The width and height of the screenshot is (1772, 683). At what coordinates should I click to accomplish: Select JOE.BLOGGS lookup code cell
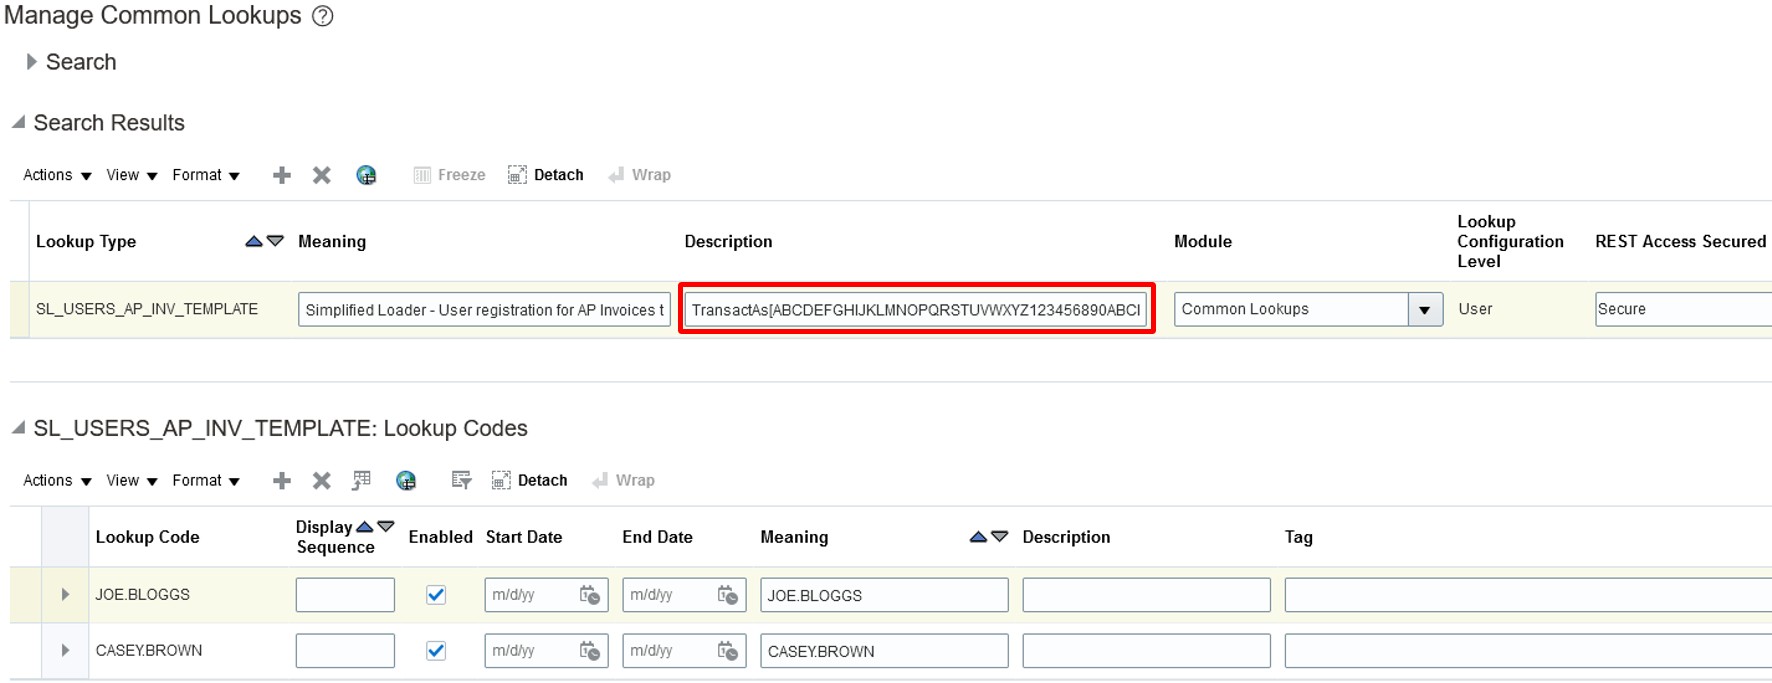[143, 594]
